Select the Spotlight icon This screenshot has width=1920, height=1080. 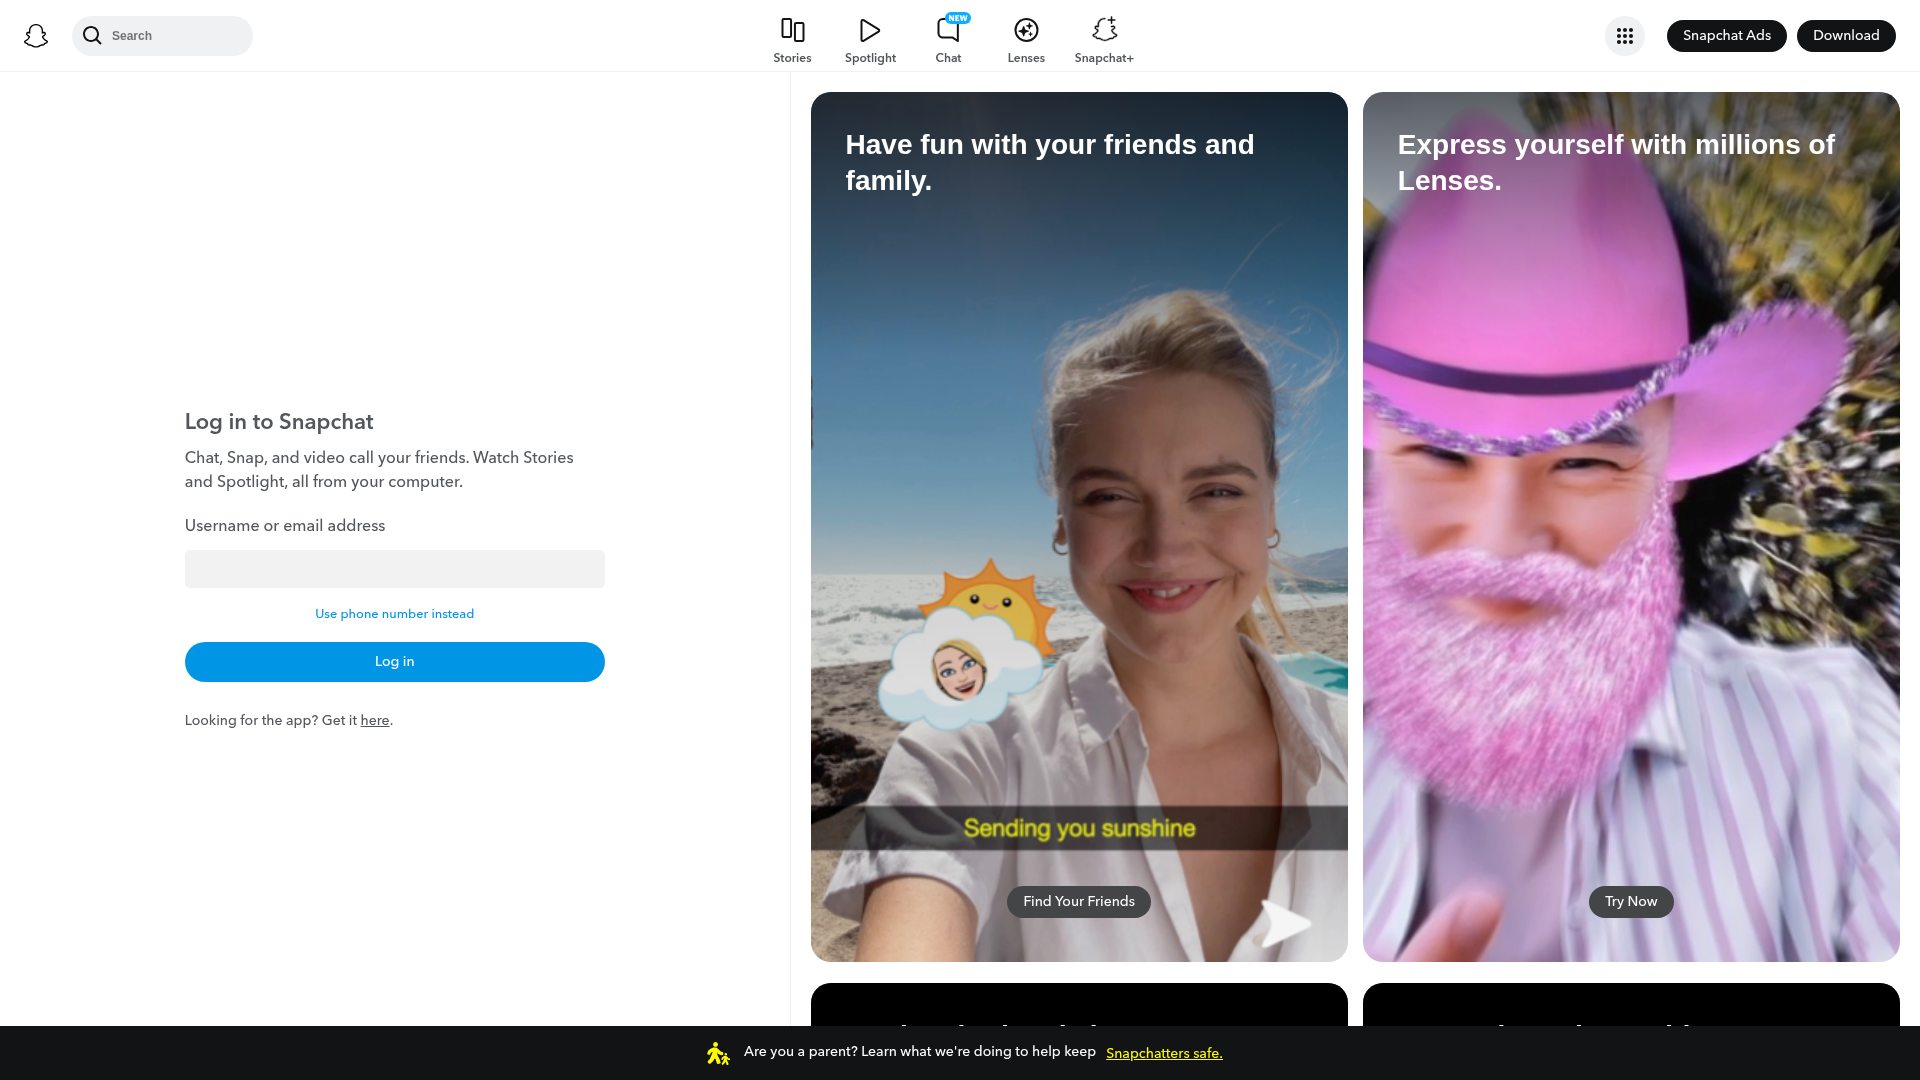pyautogui.click(x=869, y=30)
